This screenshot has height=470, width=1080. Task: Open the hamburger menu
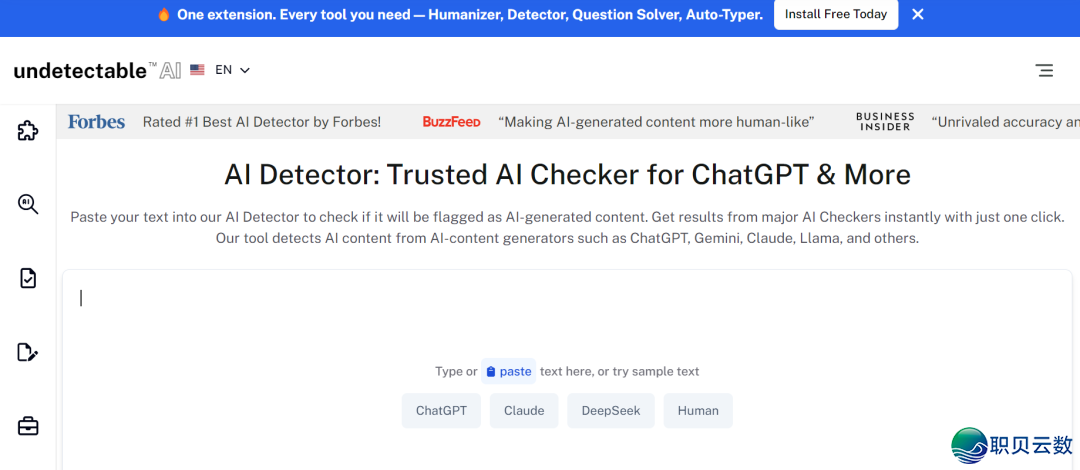click(x=1044, y=70)
